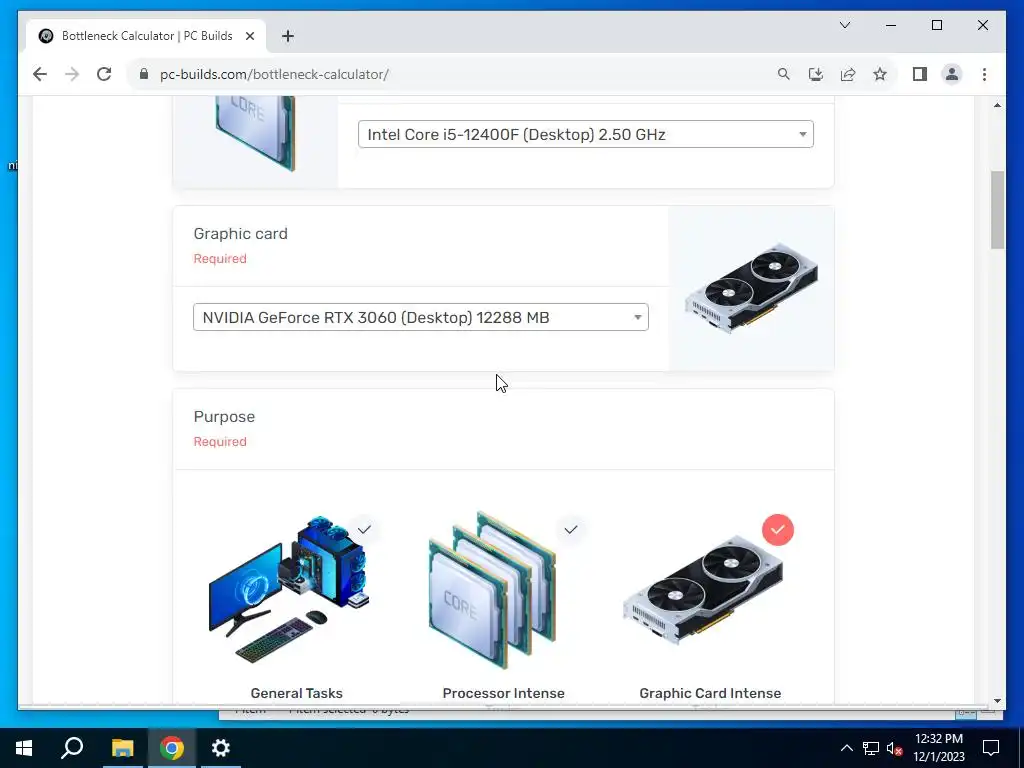Open the Windows Start menu
1024x768 pixels.
click(x=24, y=748)
